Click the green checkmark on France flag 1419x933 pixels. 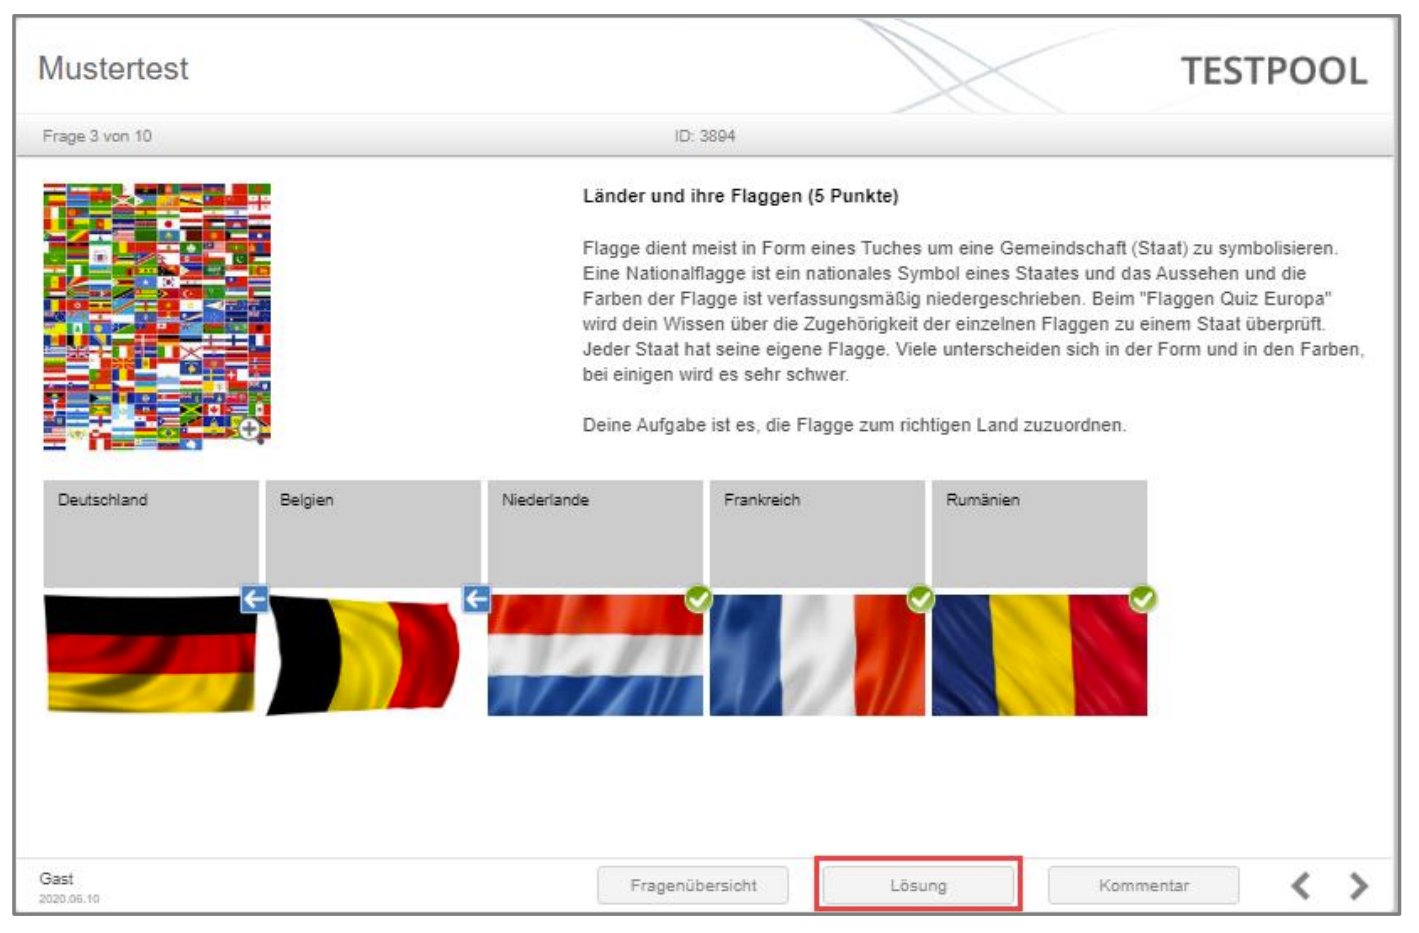(x=921, y=599)
